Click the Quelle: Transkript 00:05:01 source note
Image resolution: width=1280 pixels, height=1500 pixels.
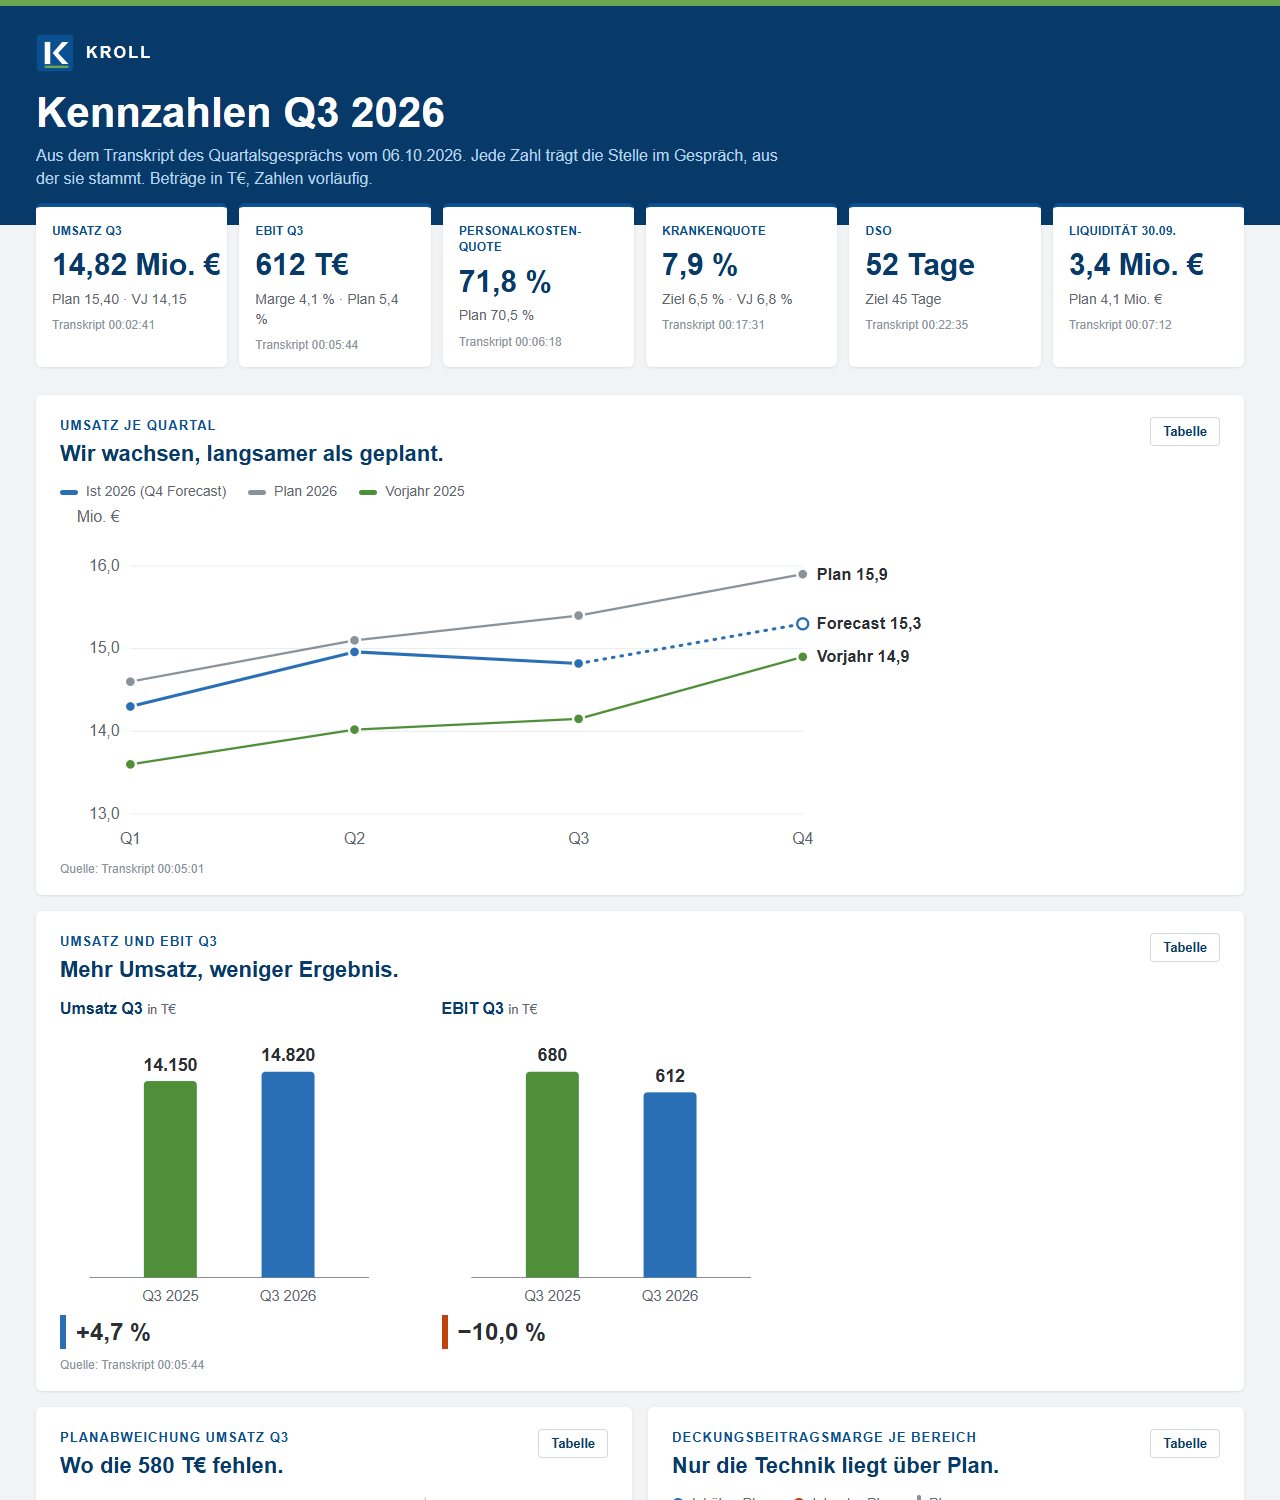pyautogui.click(x=132, y=869)
